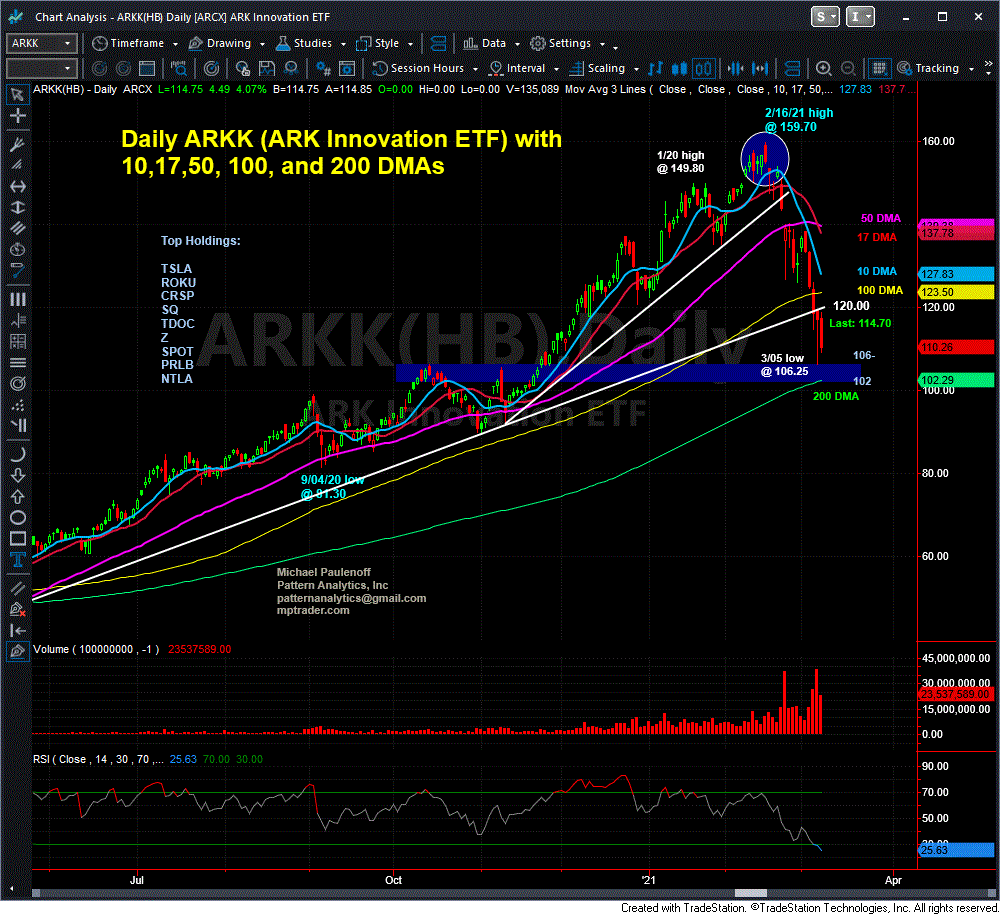Select the crosshair cursor tool
This screenshot has height=914, width=1000.
tap(17, 116)
